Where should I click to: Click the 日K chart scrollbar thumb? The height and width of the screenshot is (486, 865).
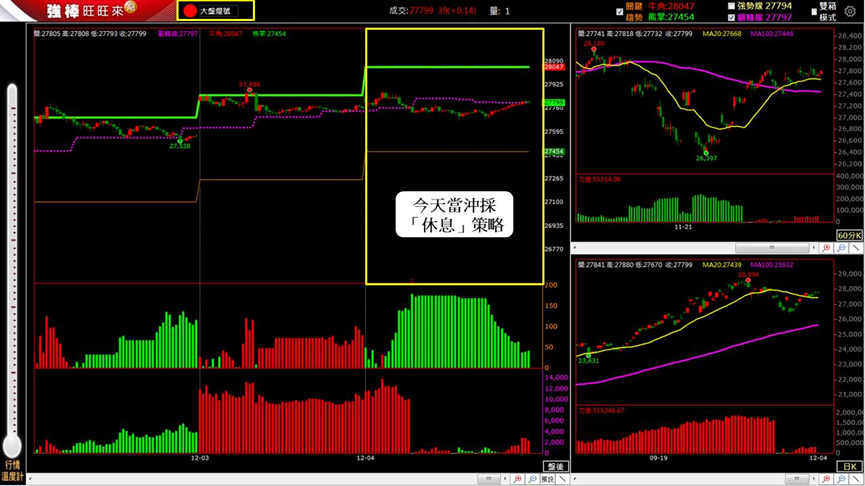797,479
